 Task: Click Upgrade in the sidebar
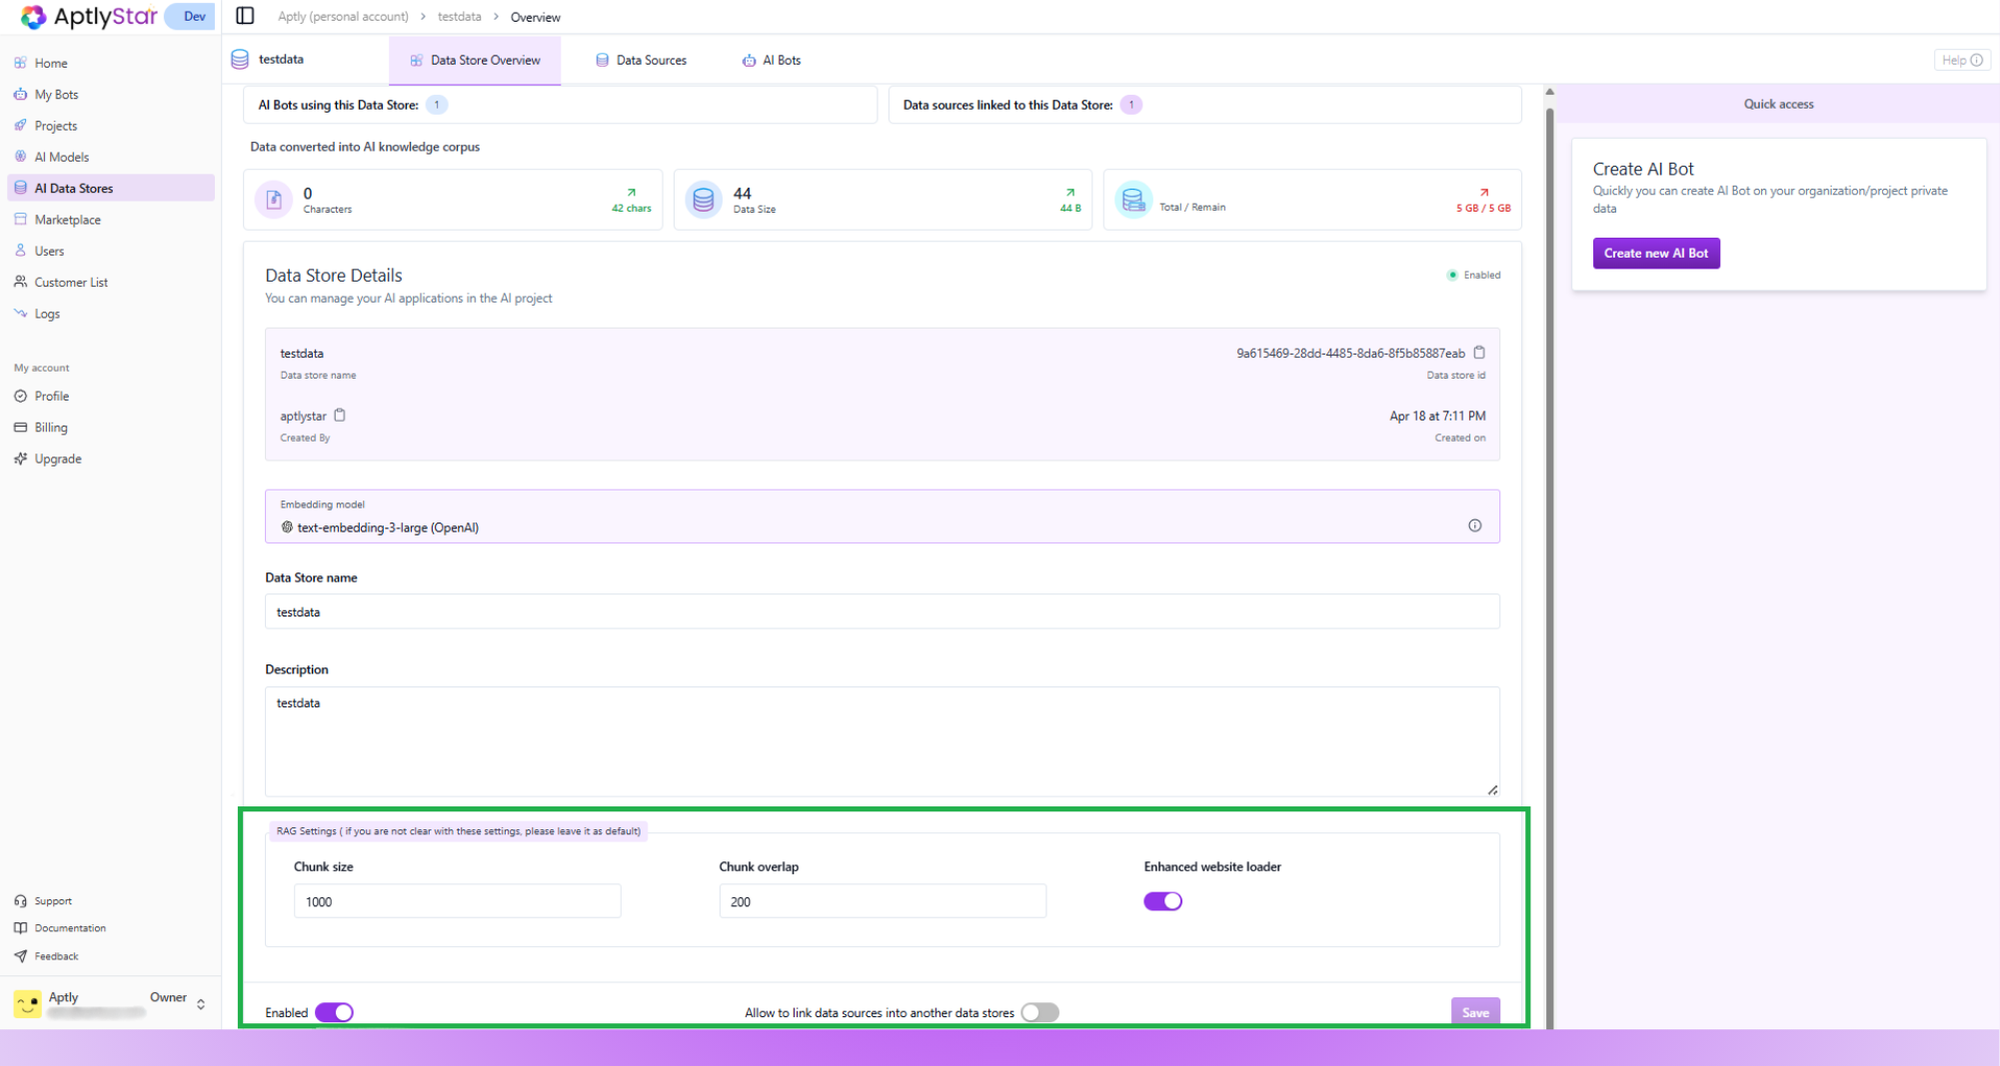pos(58,459)
